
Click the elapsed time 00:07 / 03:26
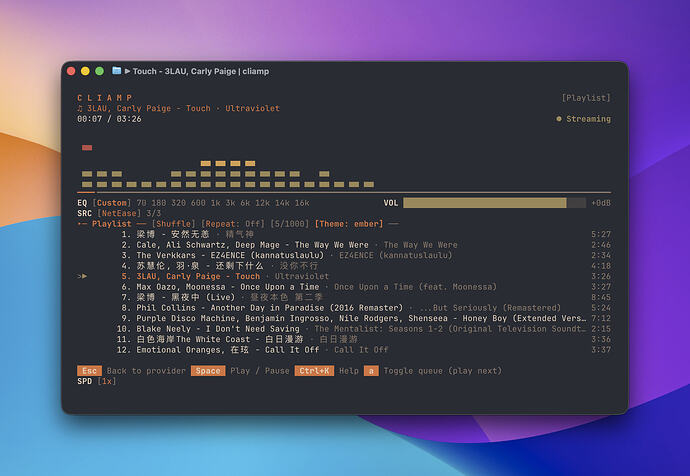109,119
